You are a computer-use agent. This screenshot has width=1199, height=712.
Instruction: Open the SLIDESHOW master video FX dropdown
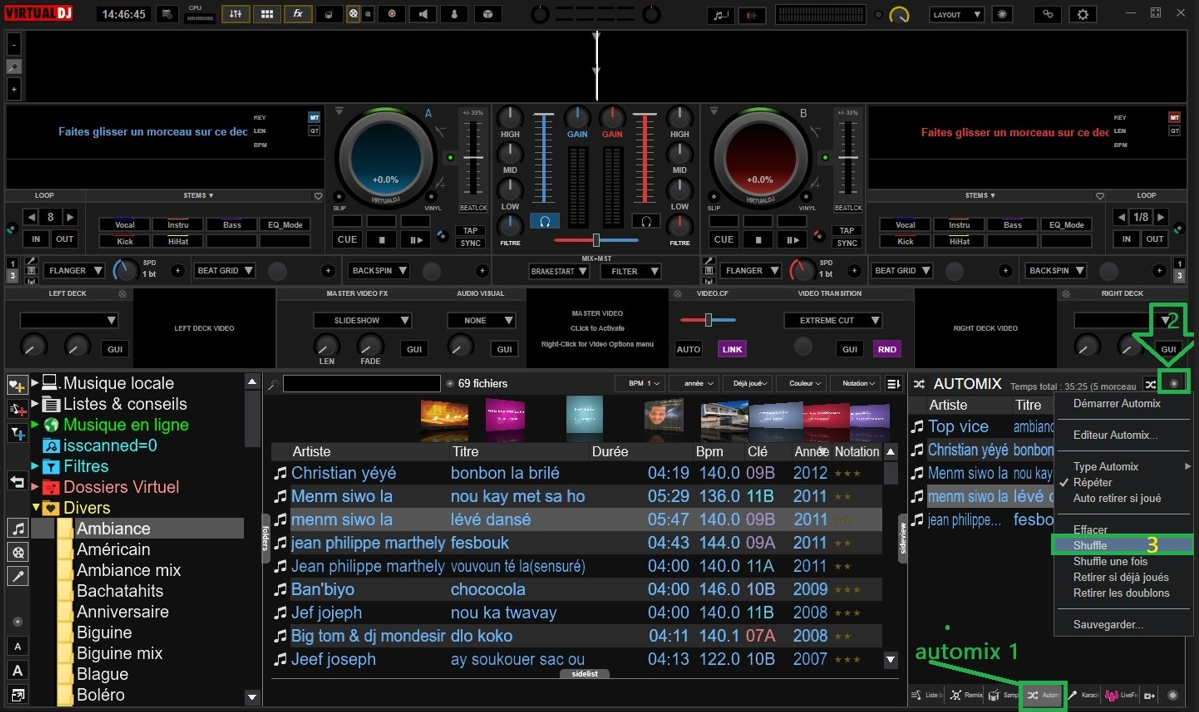pos(362,320)
